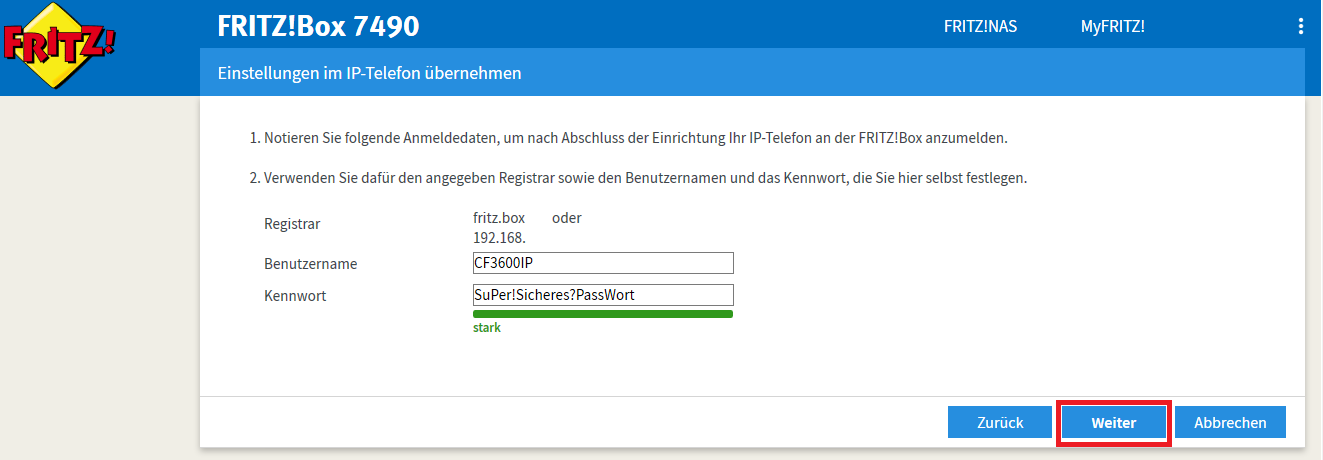Click the green password strength bar
This screenshot has width=1323, height=460.
click(x=603, y=314)
